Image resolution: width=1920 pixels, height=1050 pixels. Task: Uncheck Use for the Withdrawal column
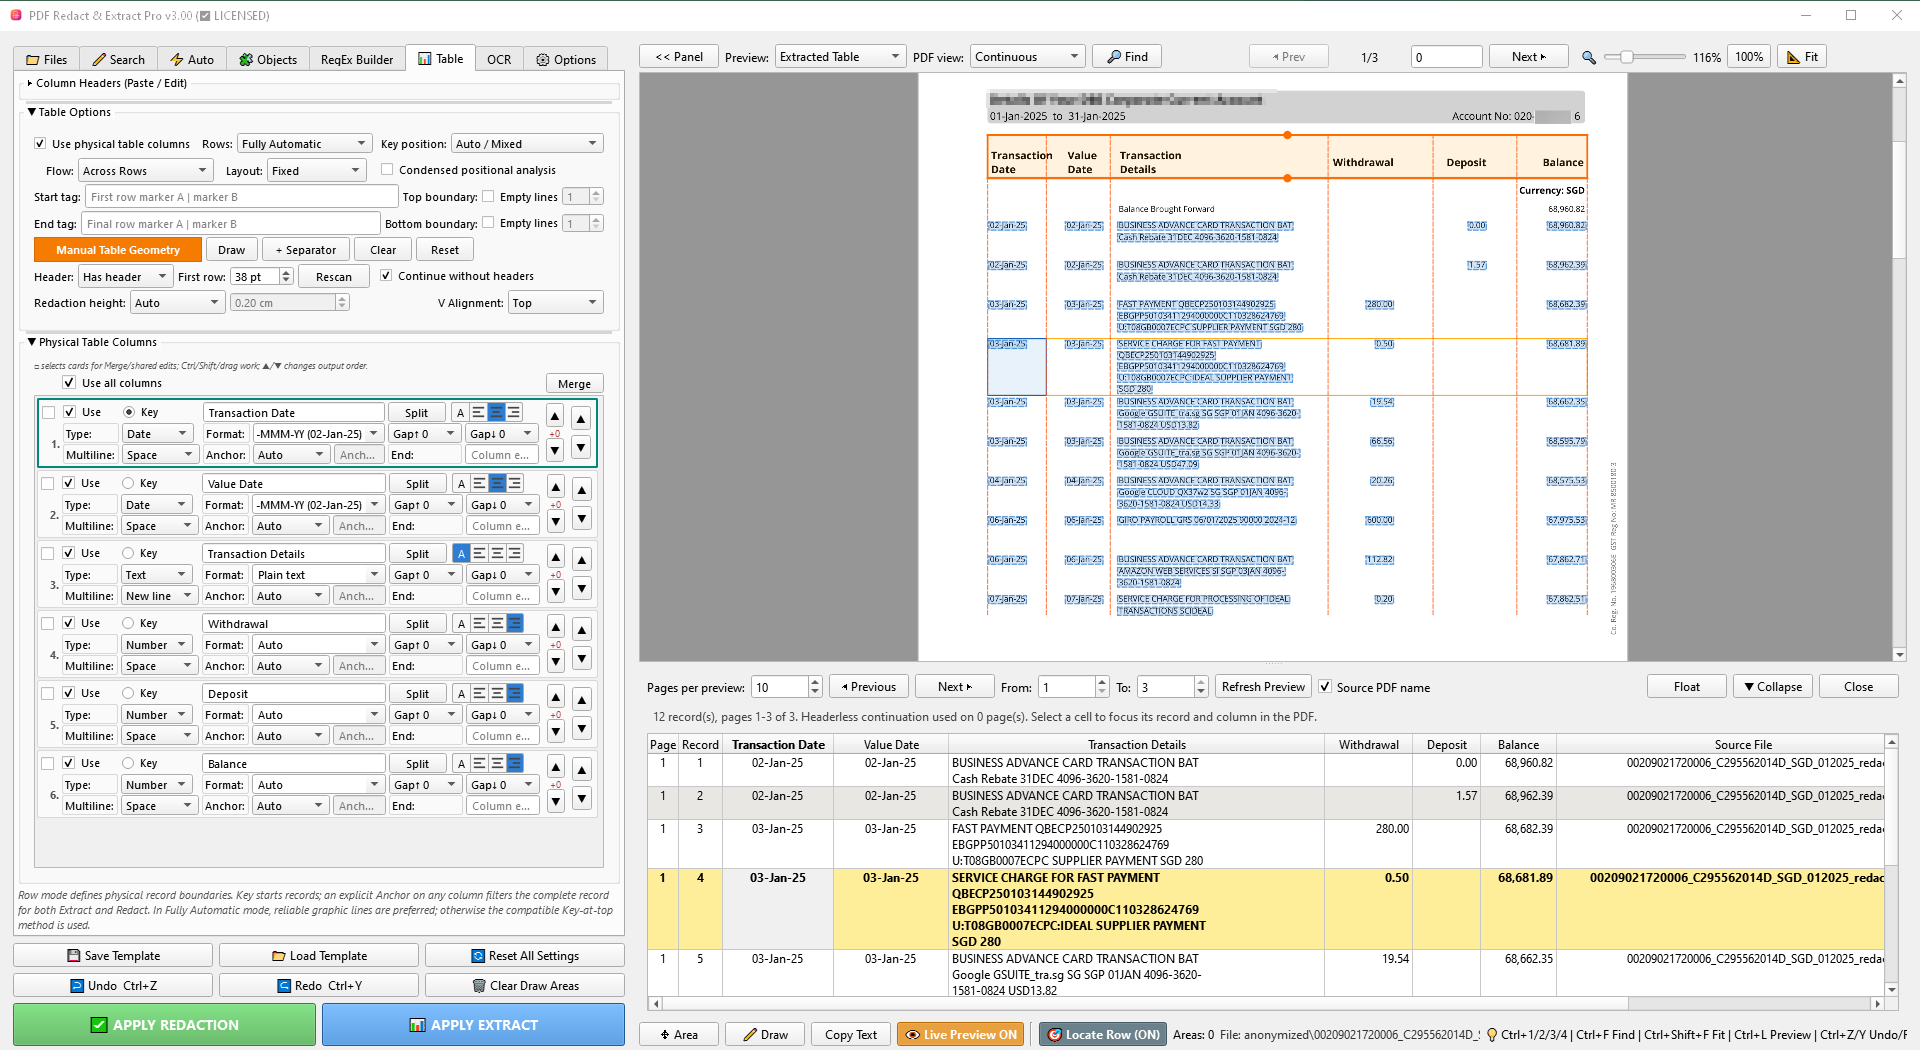69,623
